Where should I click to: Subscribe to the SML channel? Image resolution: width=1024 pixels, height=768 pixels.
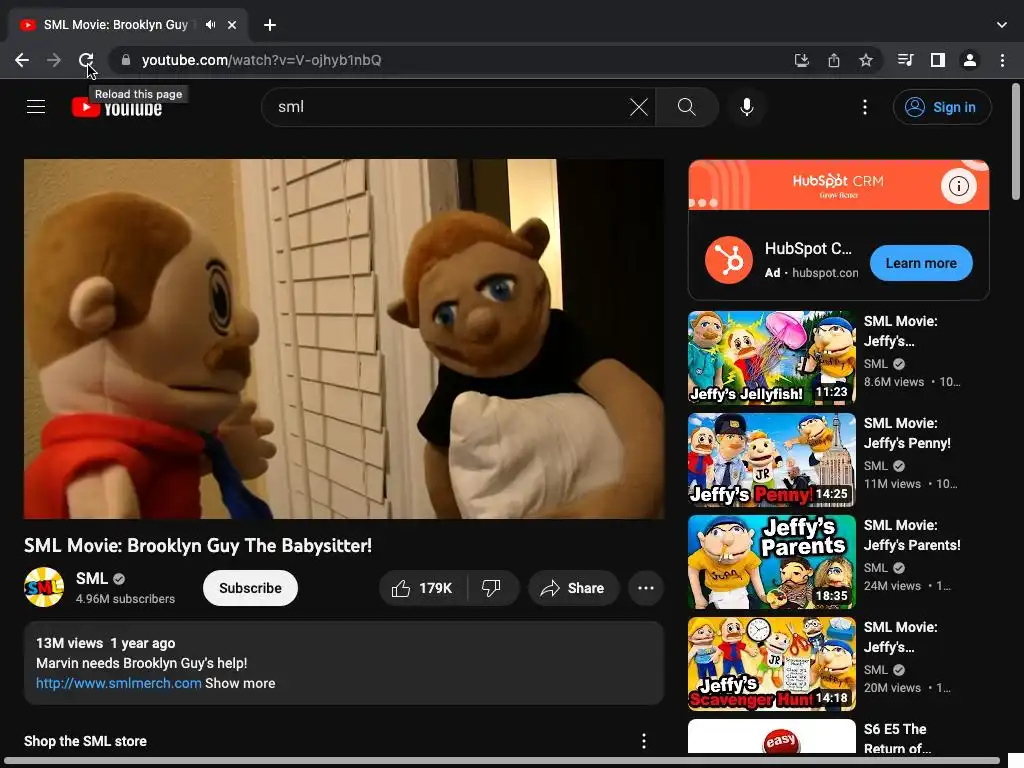click(x=250, y=588)
